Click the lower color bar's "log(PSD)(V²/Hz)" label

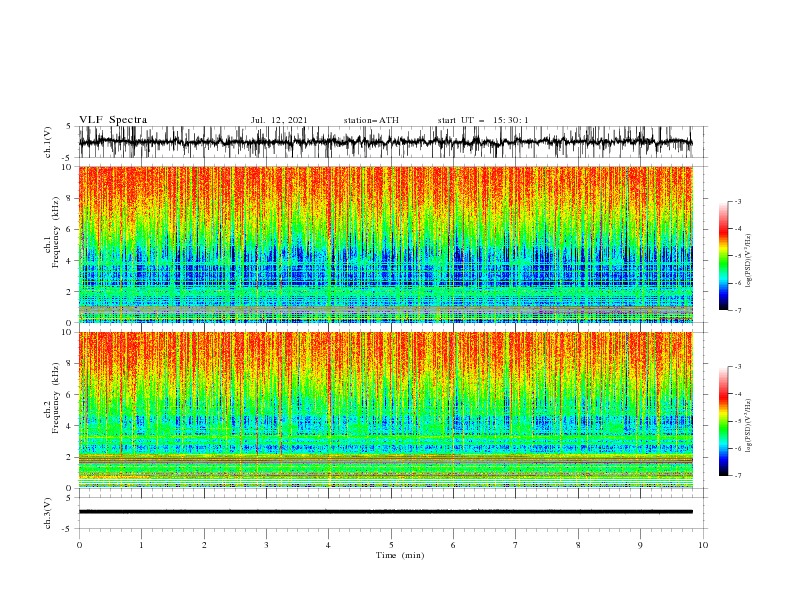click(748, 425)
